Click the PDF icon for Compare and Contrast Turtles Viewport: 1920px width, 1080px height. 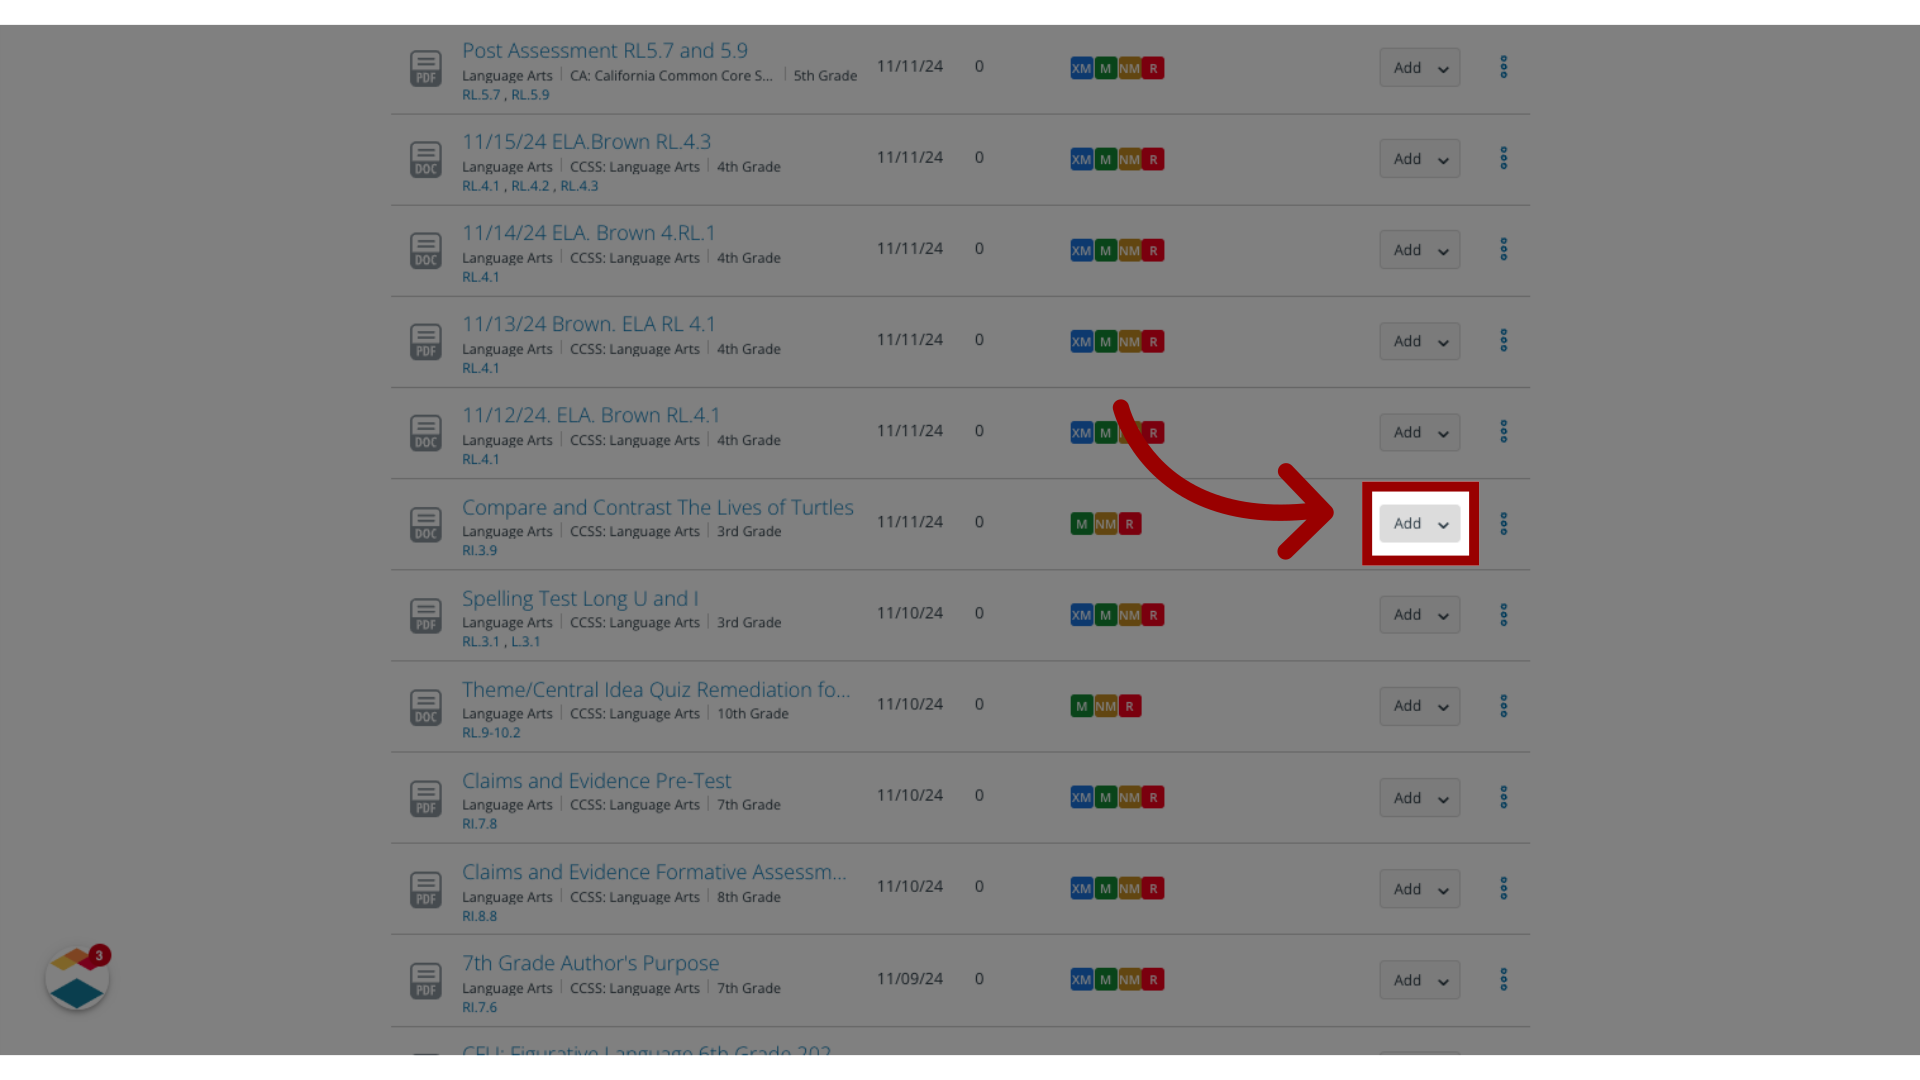(x=425, y=524)
